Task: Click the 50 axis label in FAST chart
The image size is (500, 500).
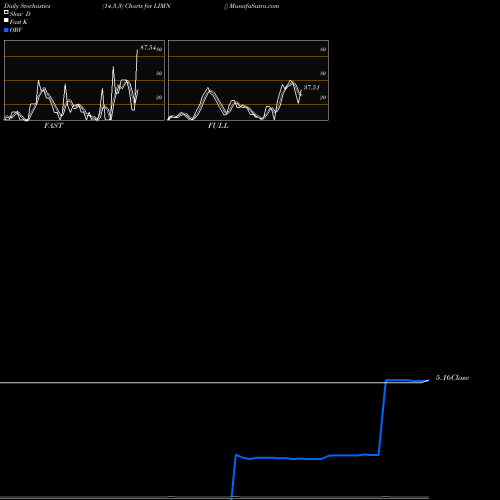Action: pyautogui.click(x=159, y=73)
